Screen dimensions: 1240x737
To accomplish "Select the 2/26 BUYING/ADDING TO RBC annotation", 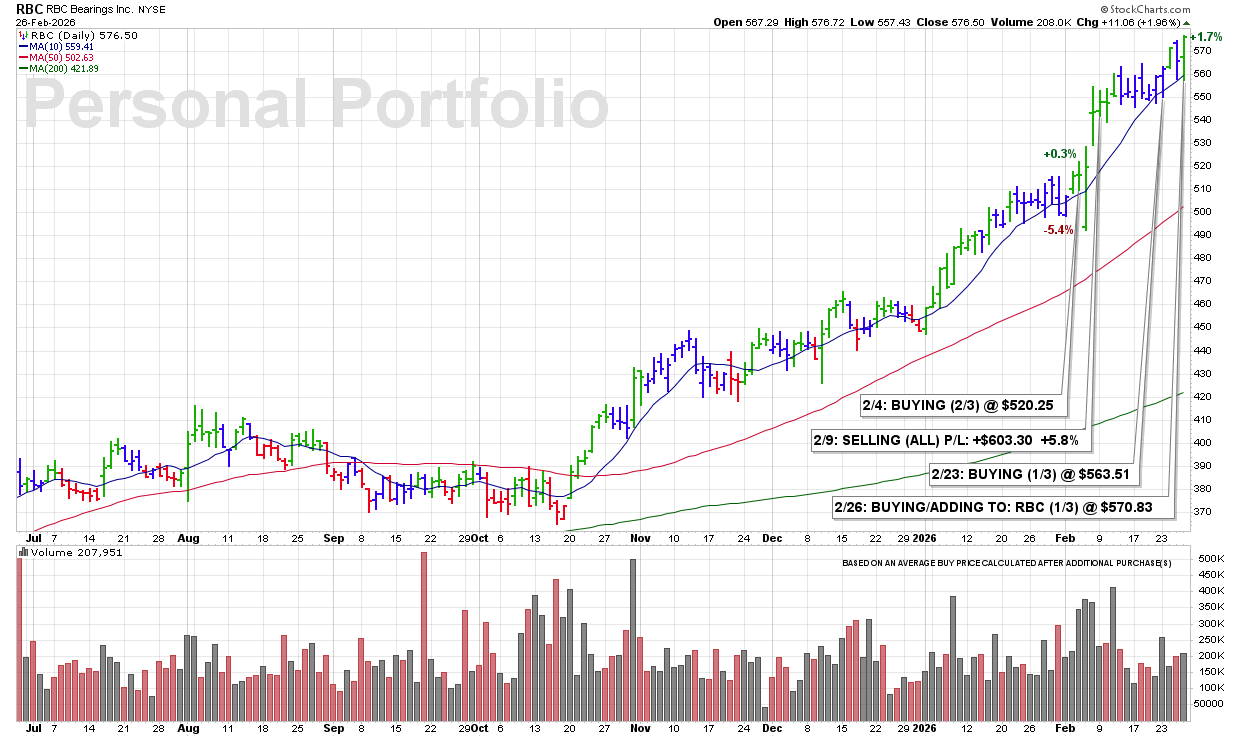I will 993,507.
